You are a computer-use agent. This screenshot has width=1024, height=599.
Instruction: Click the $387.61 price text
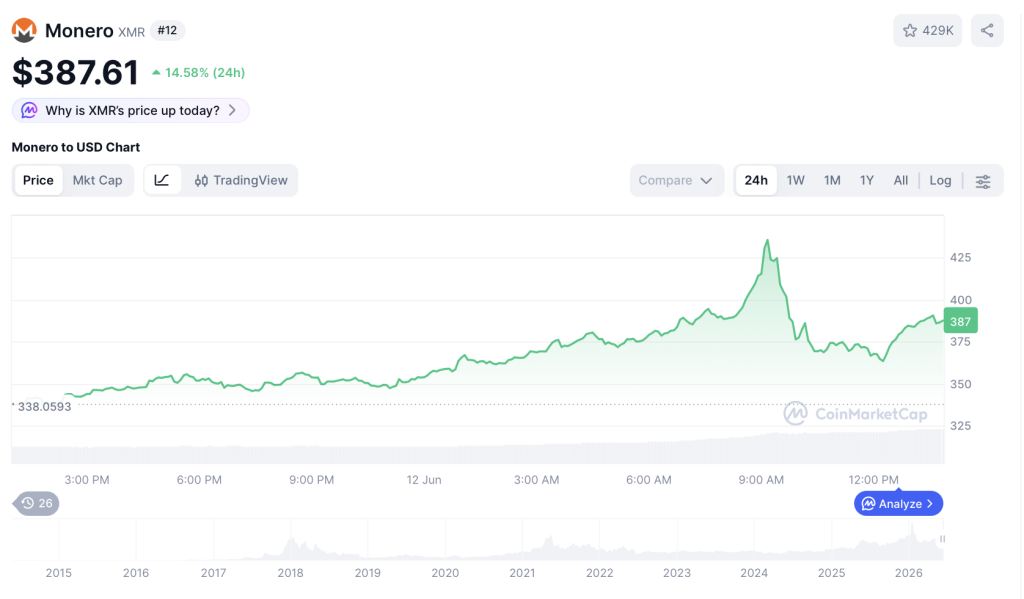[75, 72]
